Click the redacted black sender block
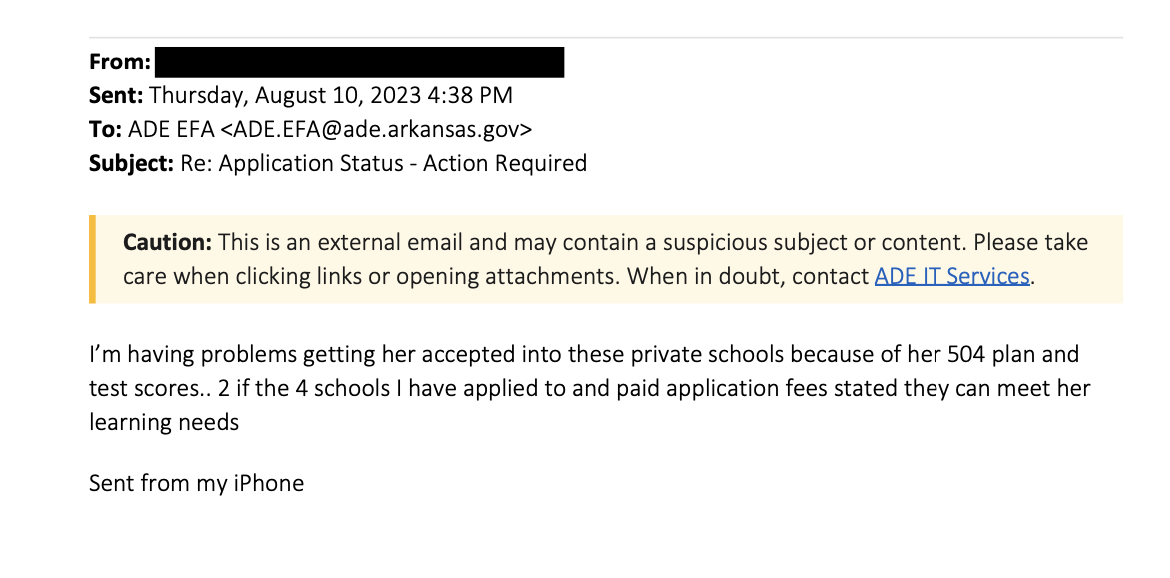Screen dimensions: 1170x578 [x=360, y=62]
